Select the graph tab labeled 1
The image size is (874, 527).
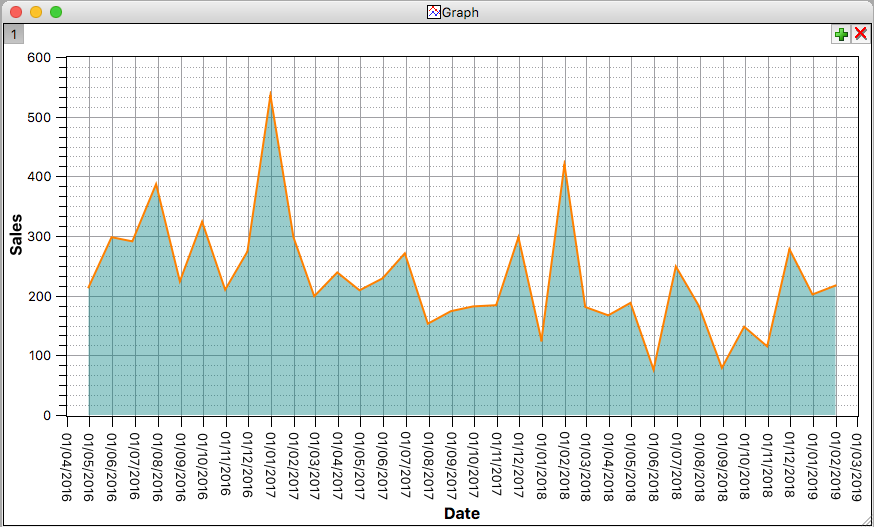tap(12, 34)
